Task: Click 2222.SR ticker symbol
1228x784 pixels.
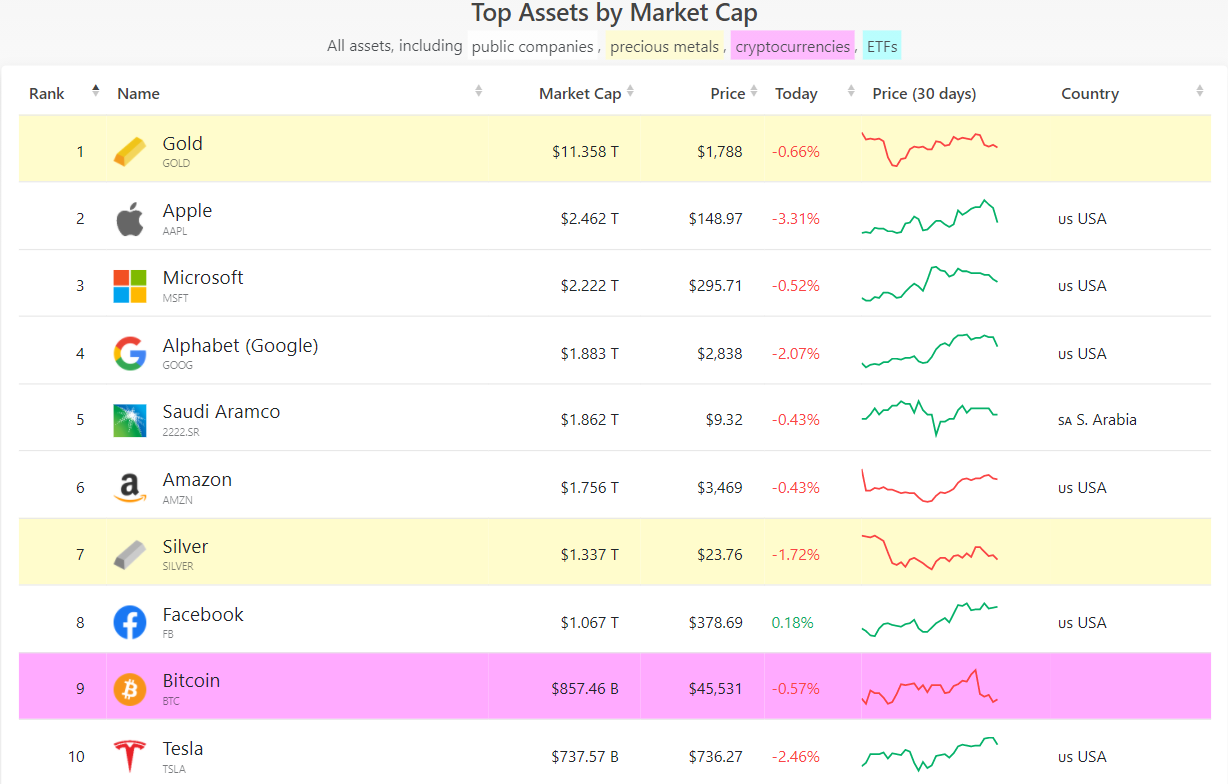Action: coord(182,432)
